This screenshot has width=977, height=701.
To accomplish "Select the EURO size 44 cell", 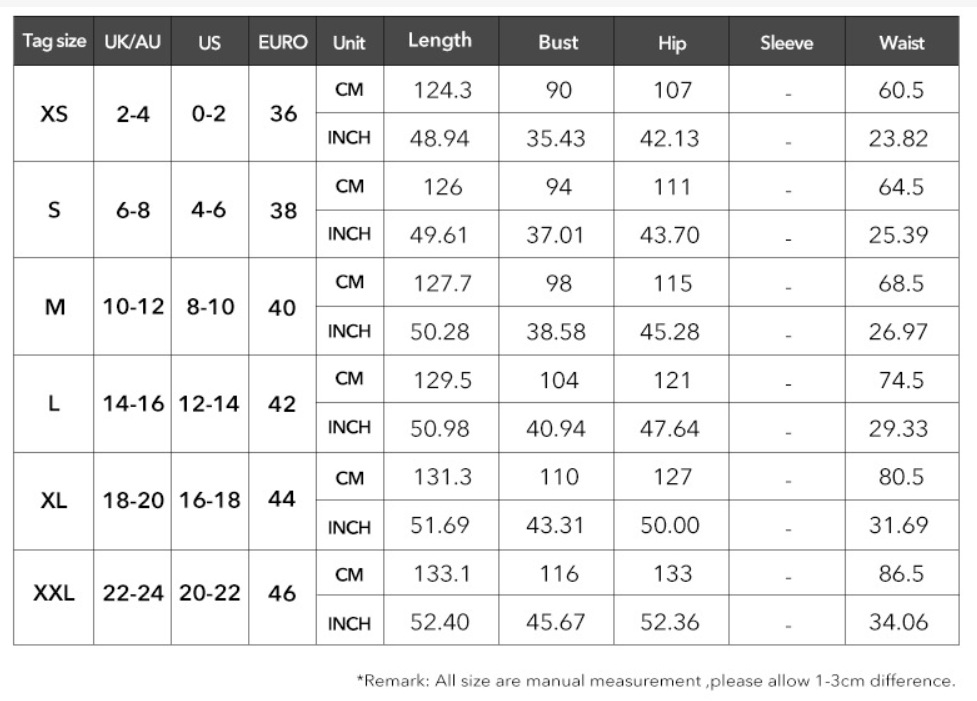I will pos(283,499).
